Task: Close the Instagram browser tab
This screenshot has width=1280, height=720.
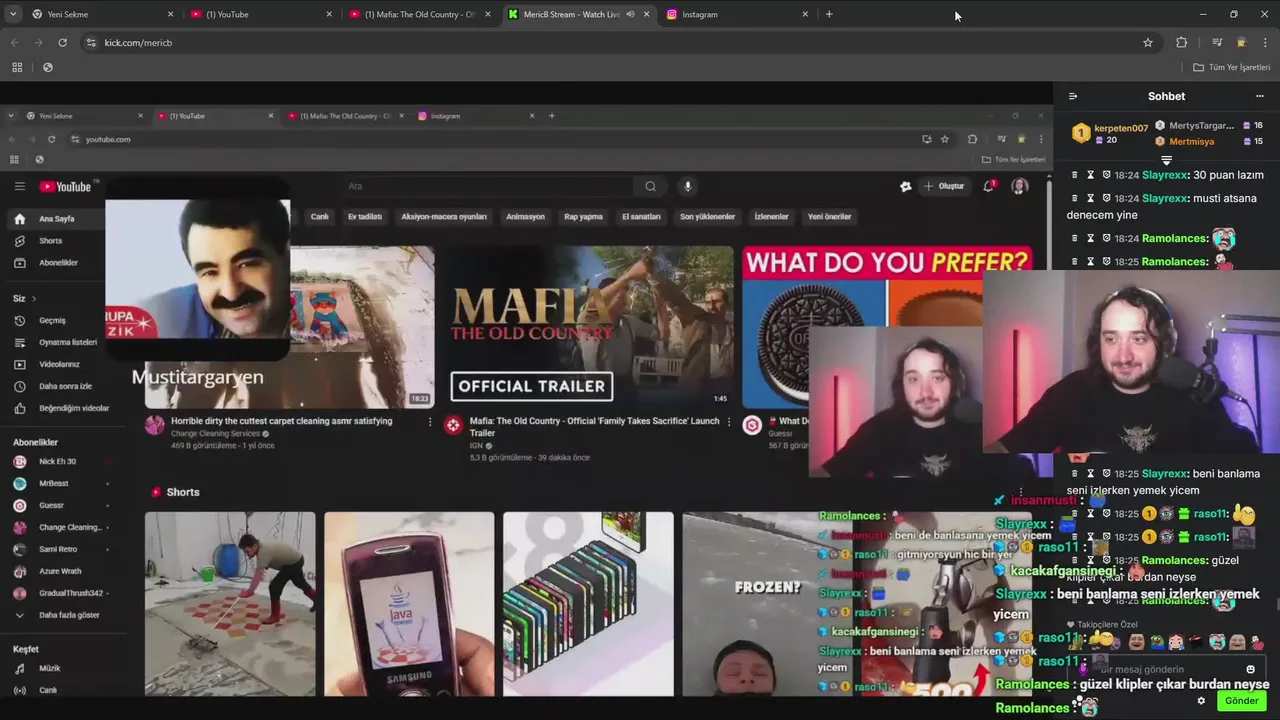Action: tap(805, 14)
